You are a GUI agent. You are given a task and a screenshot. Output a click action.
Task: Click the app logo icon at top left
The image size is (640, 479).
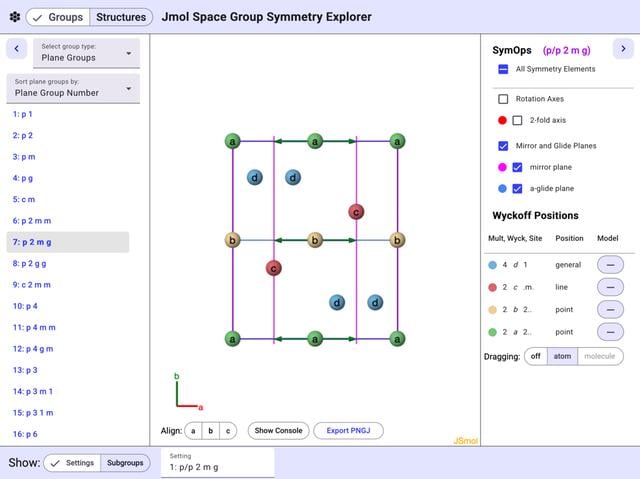[x=15, y=17]
